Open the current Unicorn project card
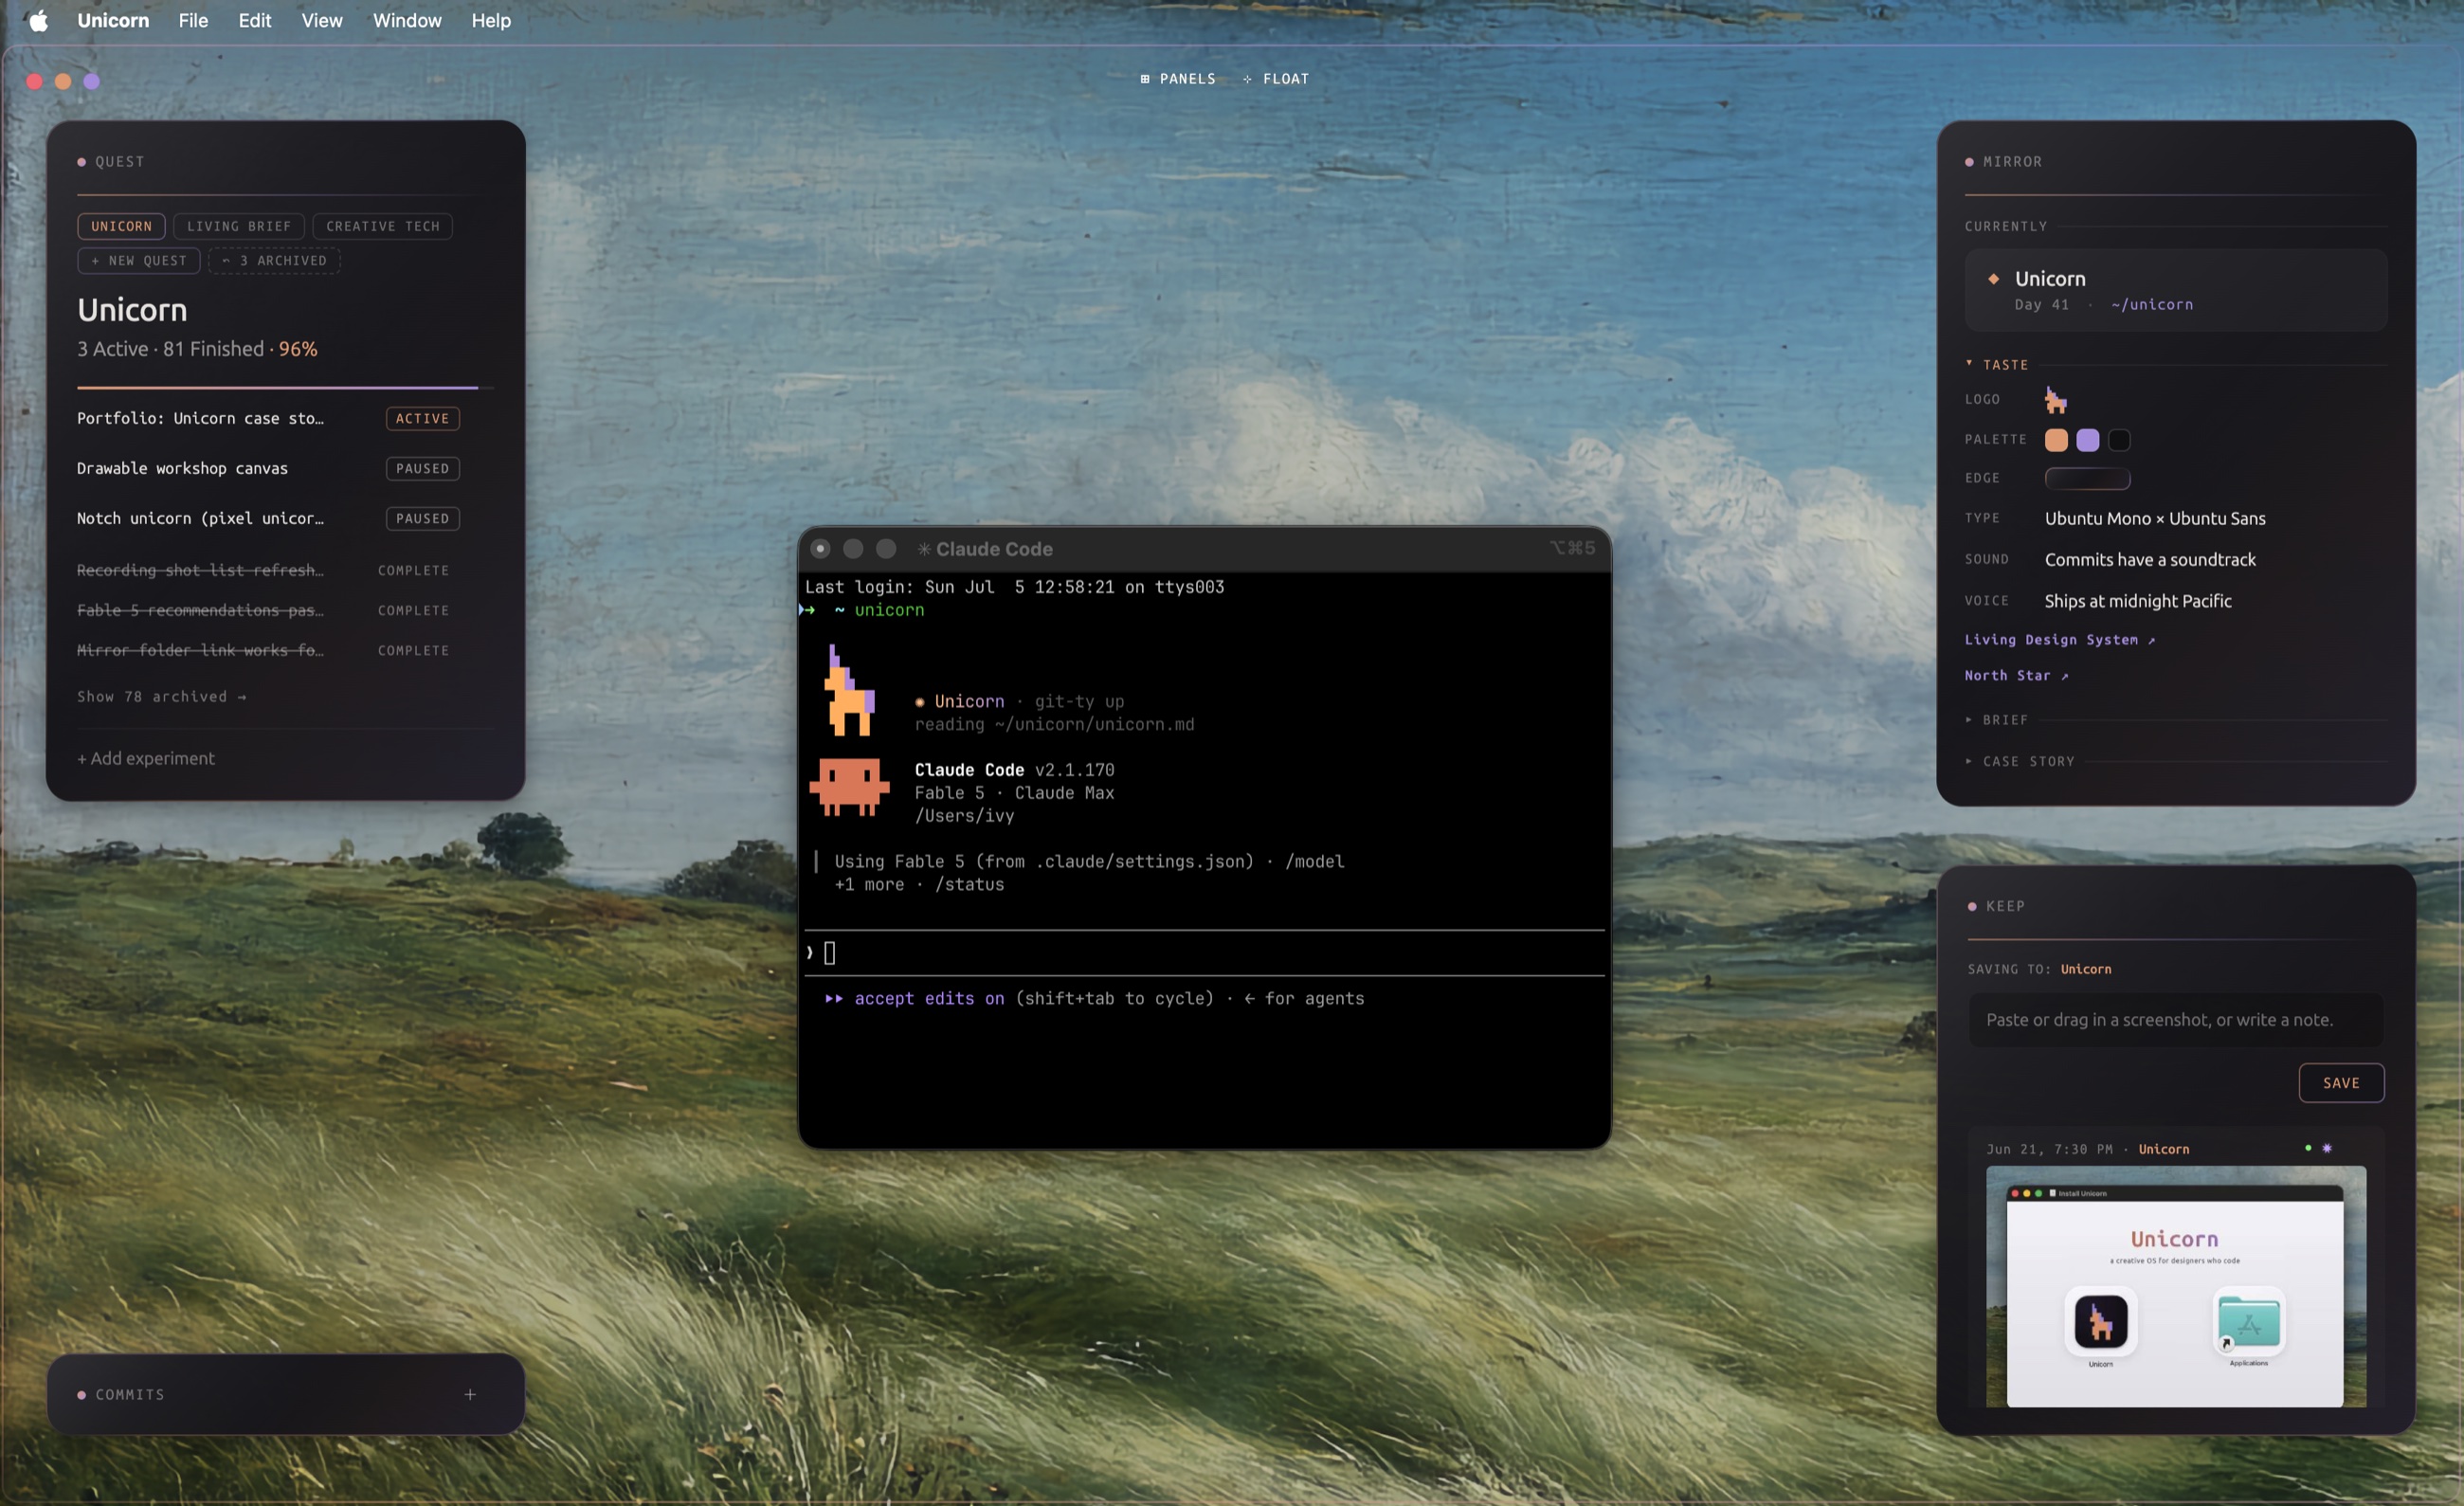 coord(2176,290)
